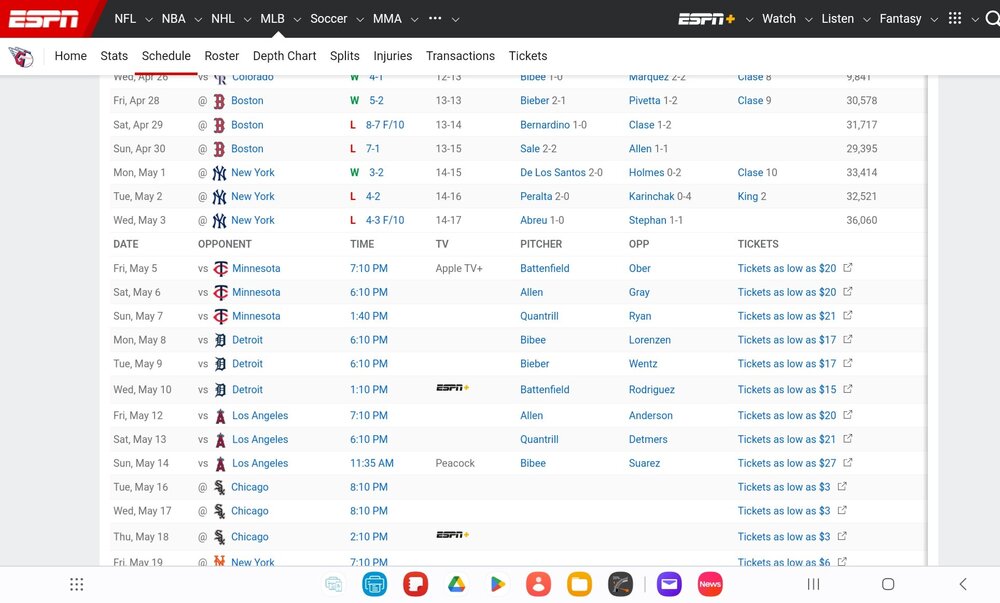Image resolution: width=1000 pixels, height=603 pixels.
Task: Launch the red Notes app in dock
Action: pos(415,584)
